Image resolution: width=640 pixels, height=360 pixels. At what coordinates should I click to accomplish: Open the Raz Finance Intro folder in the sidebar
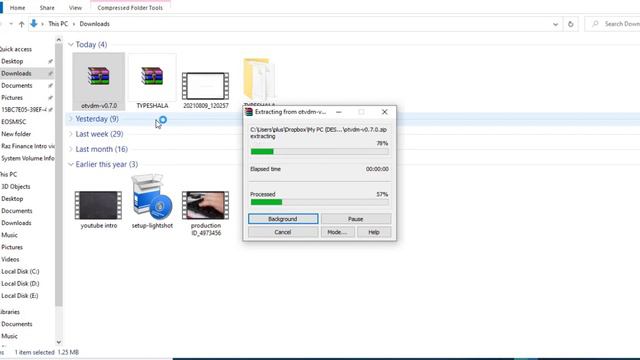tap(27, 146)
